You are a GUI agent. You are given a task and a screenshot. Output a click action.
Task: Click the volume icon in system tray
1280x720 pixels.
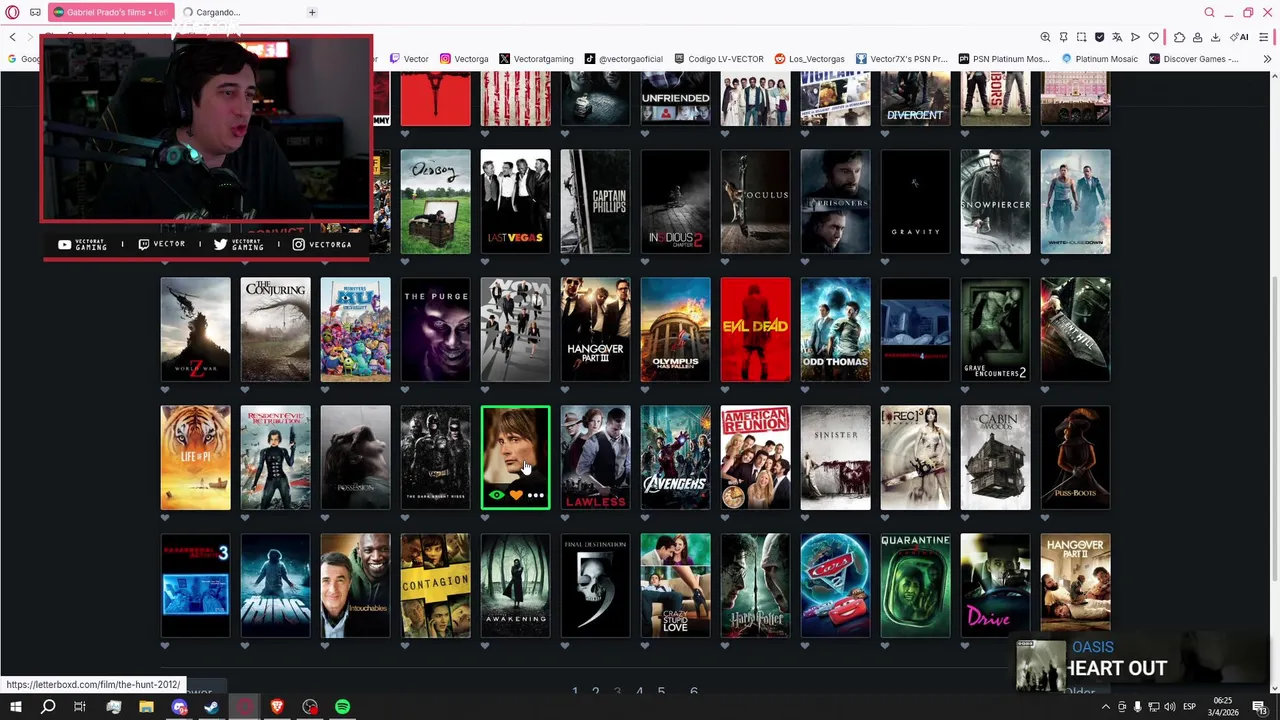pyautogui.click(x=1171, y=707)
